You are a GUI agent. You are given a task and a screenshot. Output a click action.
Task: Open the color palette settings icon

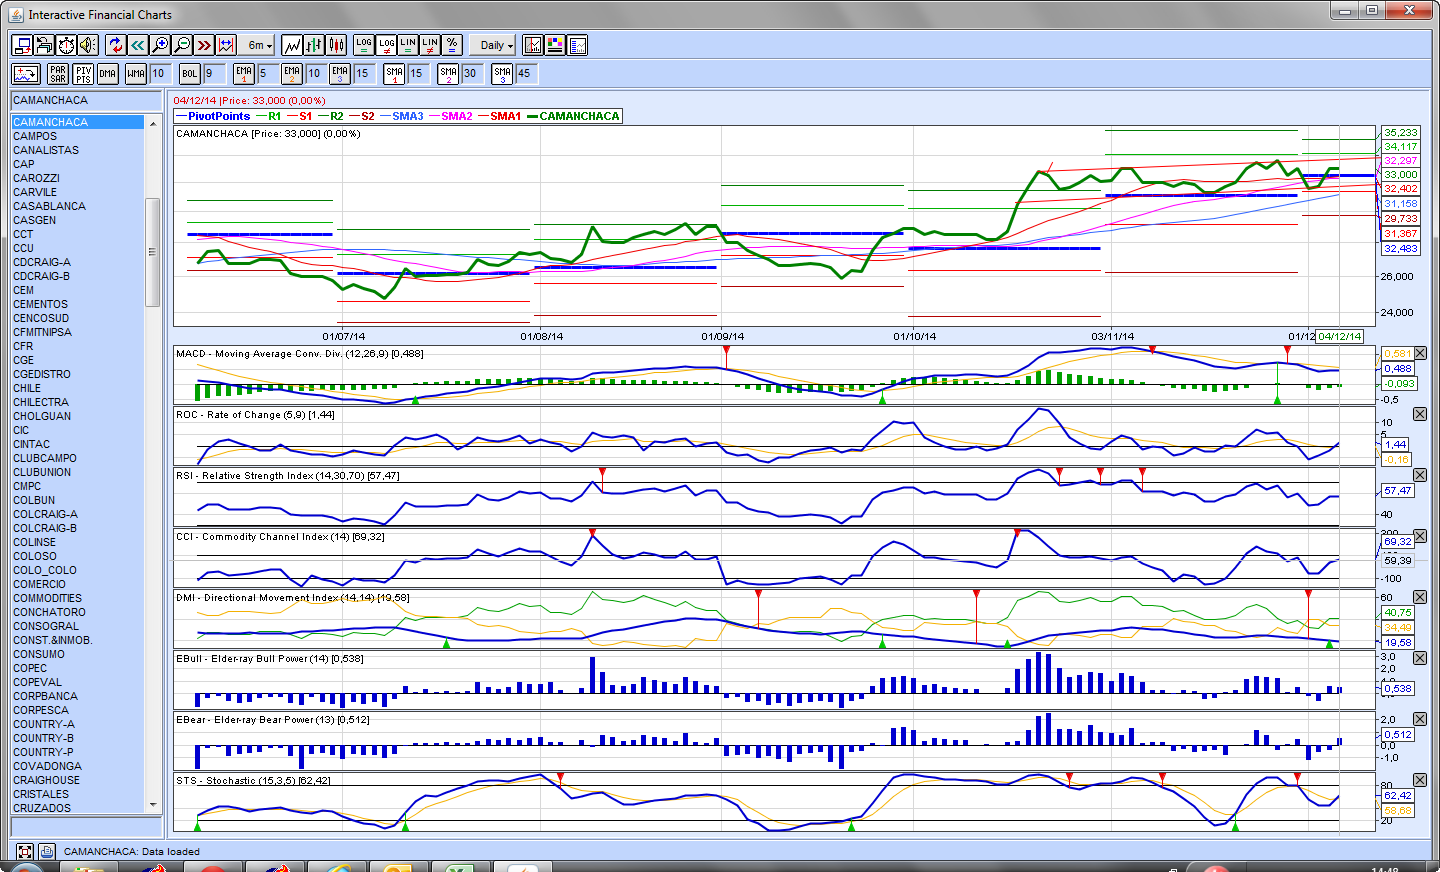[x=555, y=45]
